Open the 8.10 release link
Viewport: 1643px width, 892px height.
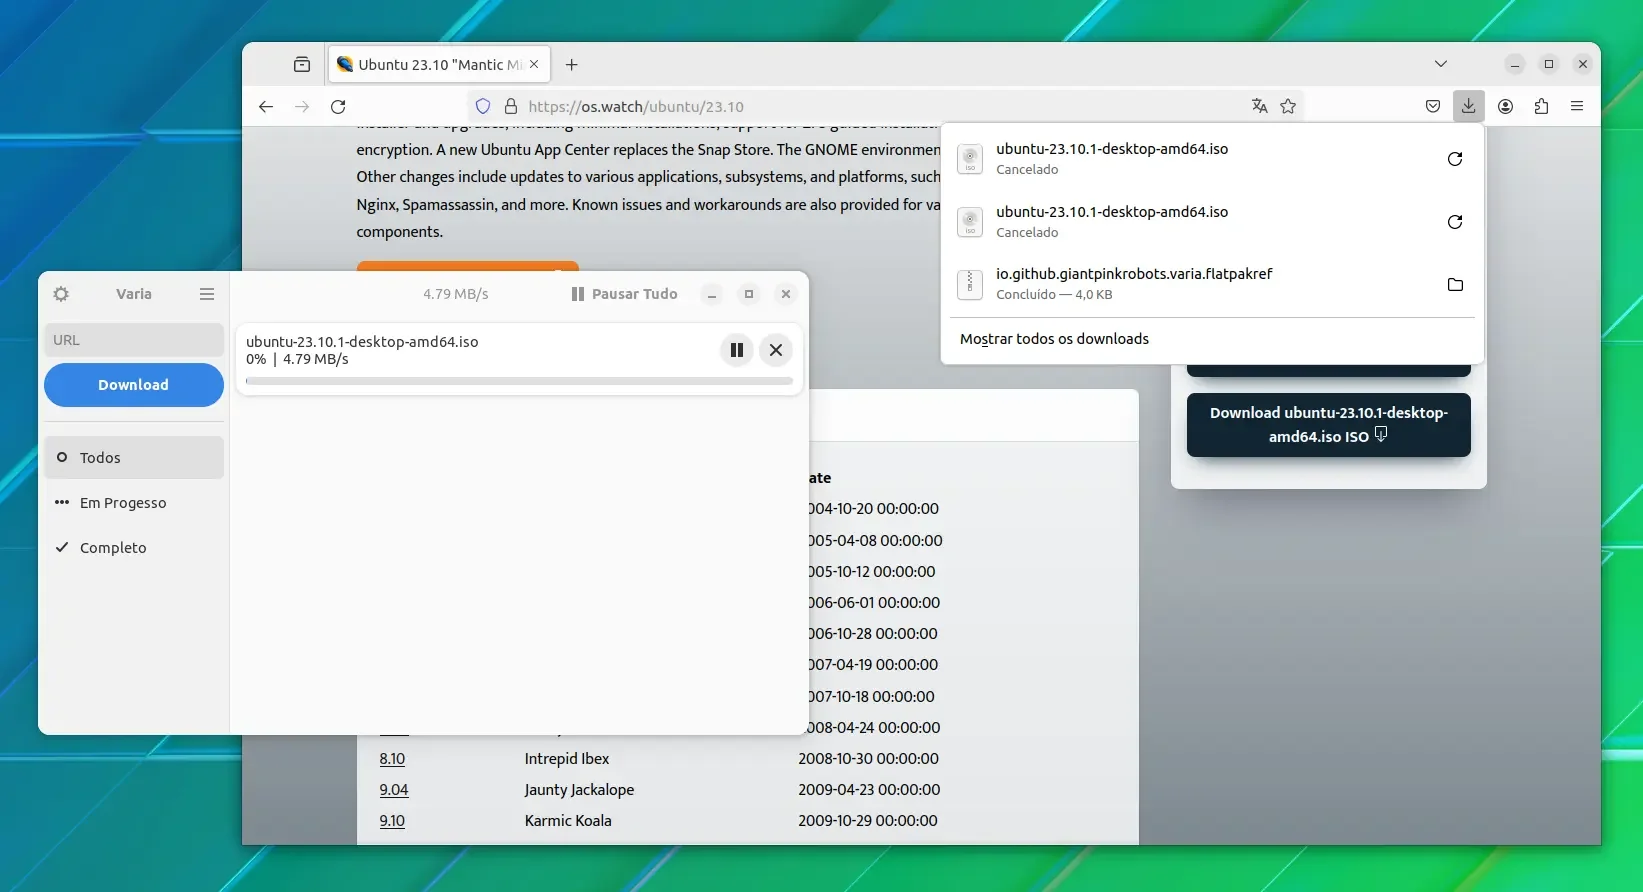coord(392,759)
